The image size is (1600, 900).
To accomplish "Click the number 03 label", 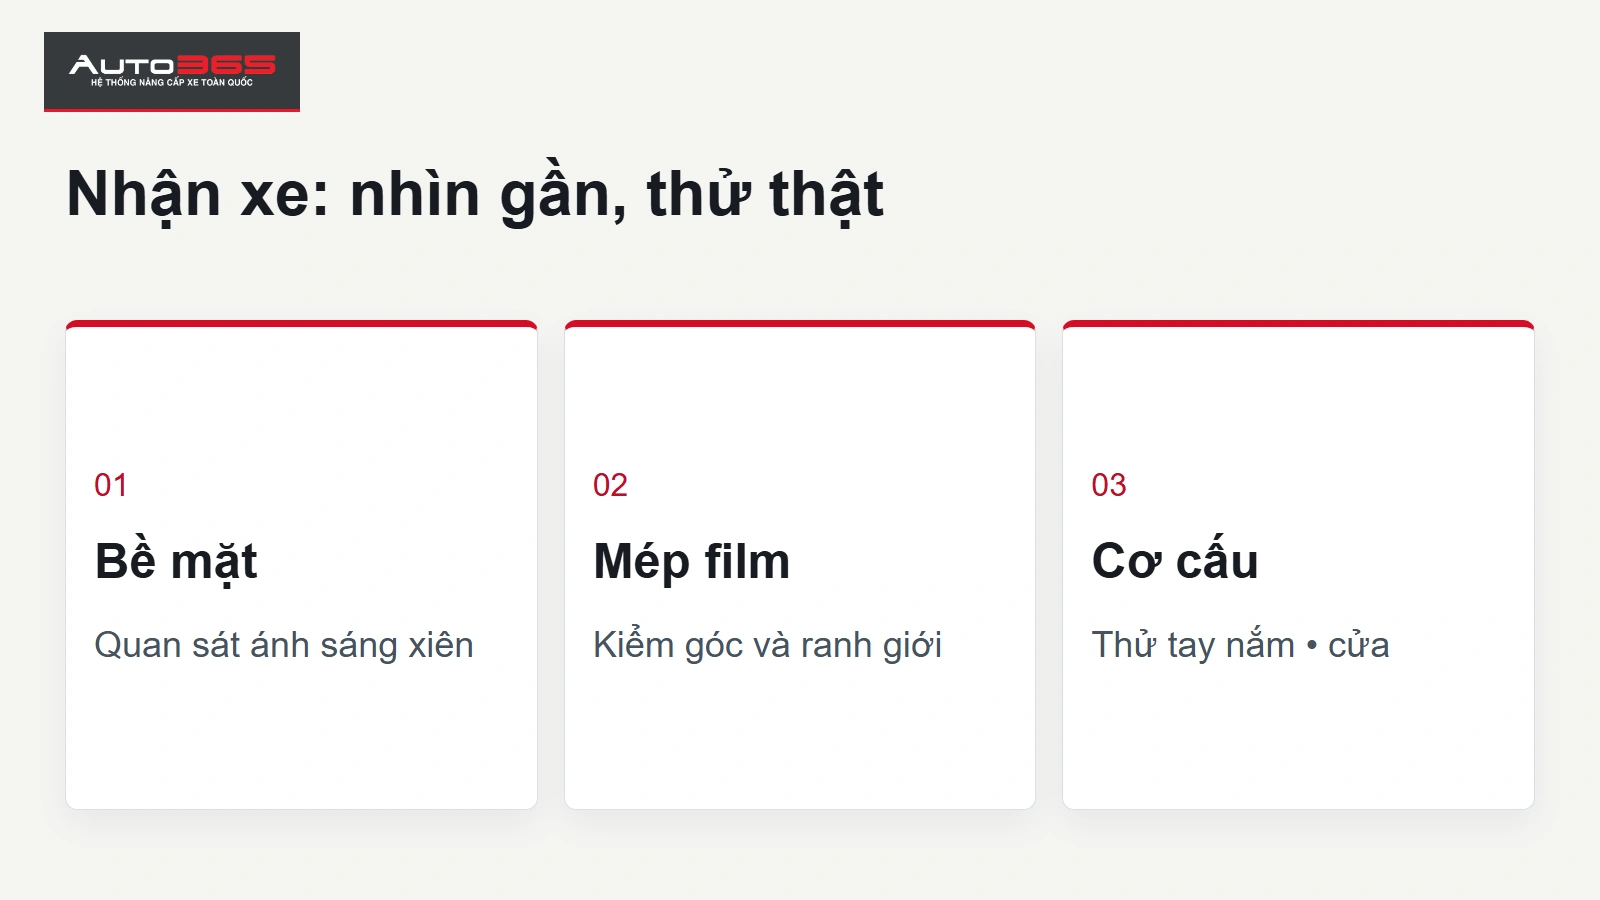I will pyautogui.click(x=1109, y=485).
